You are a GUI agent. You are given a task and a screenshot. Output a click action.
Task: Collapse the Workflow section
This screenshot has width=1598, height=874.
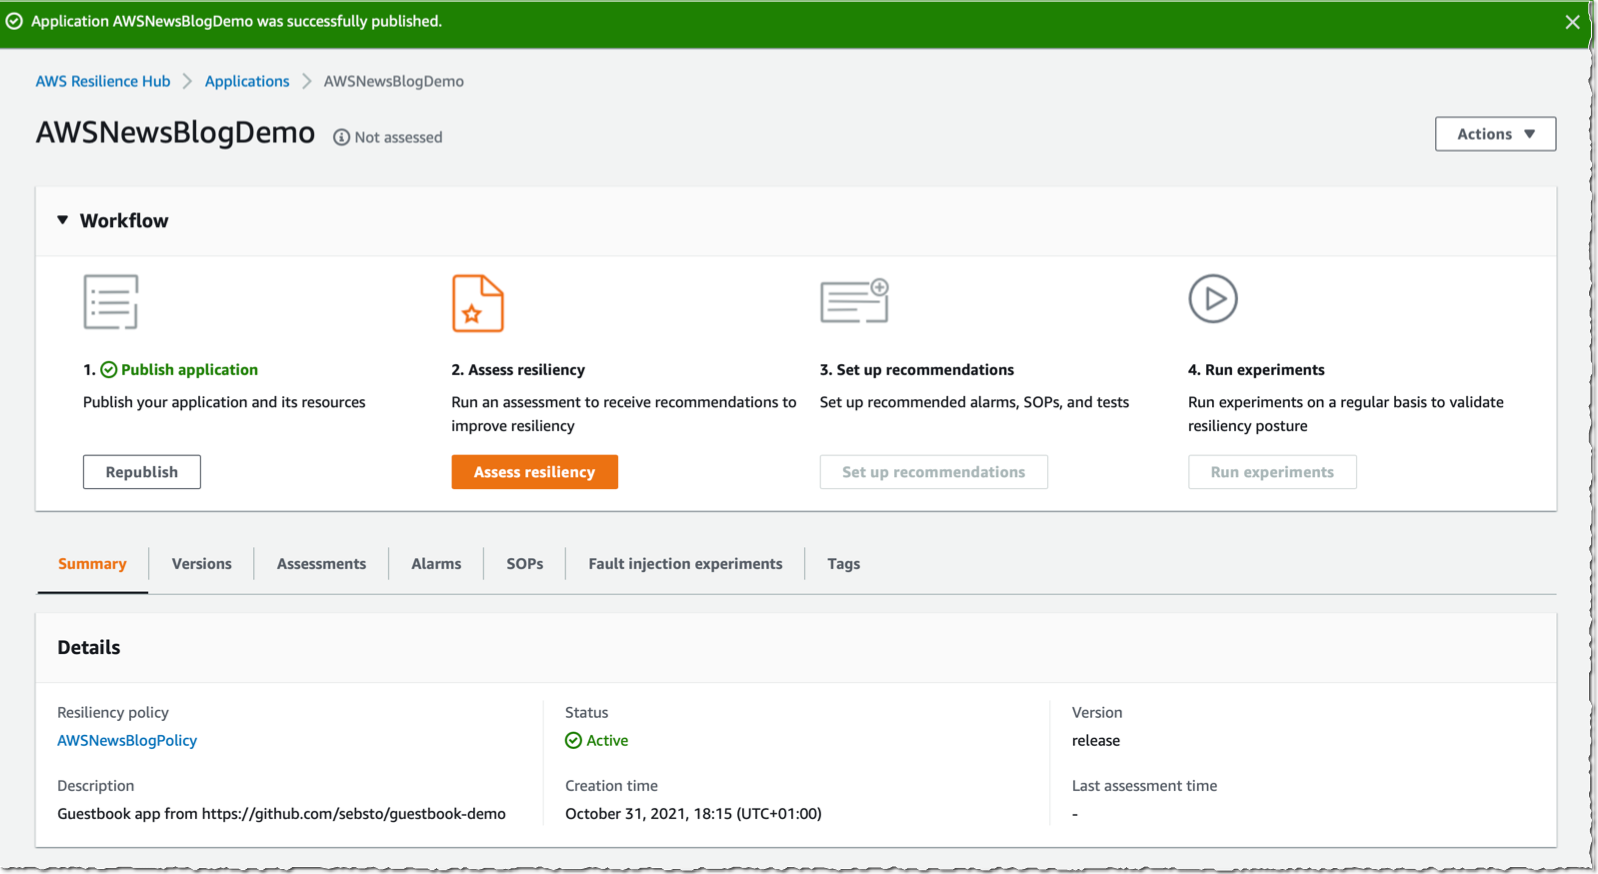[x=63, y=220]
